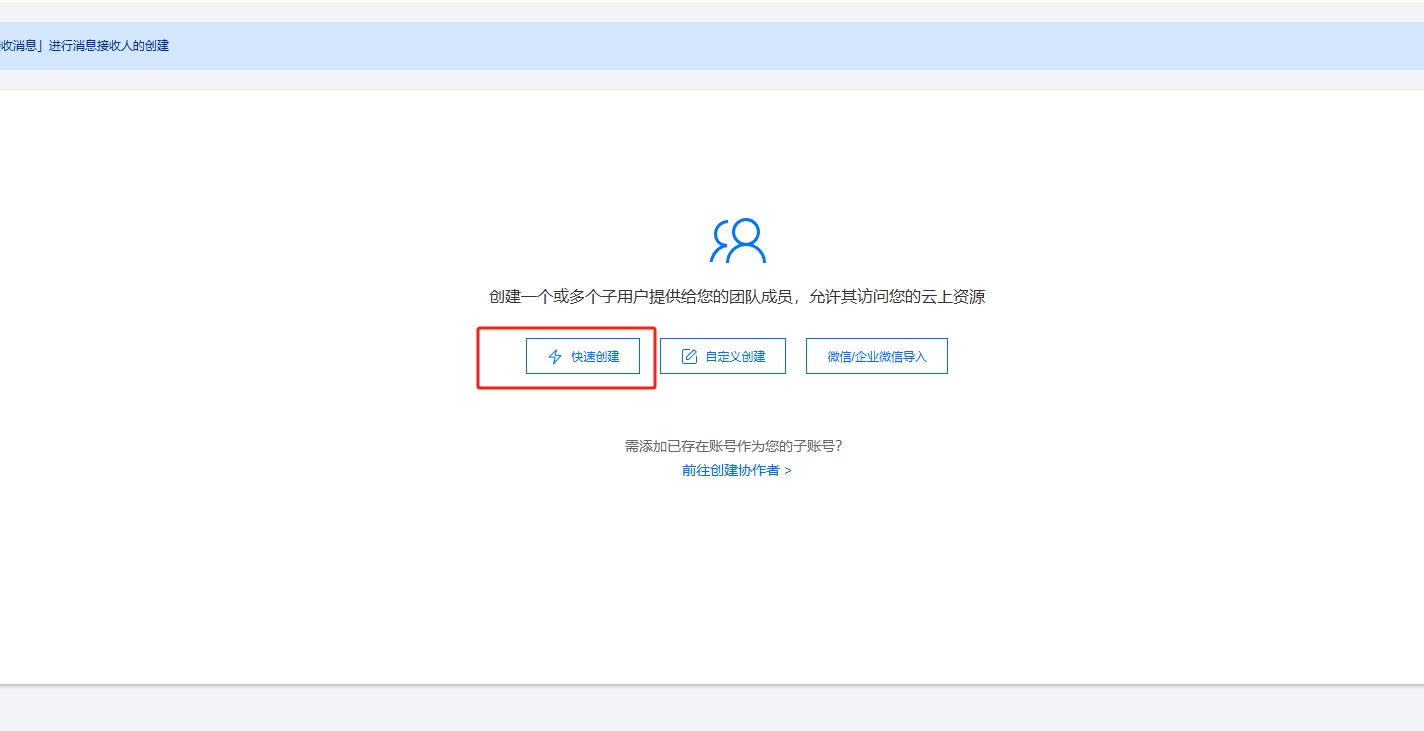1424x731 pixels.
Task: Click the pencil edit icon in 自定义创建
Action: pyautogui.click(x=689, y=356)
